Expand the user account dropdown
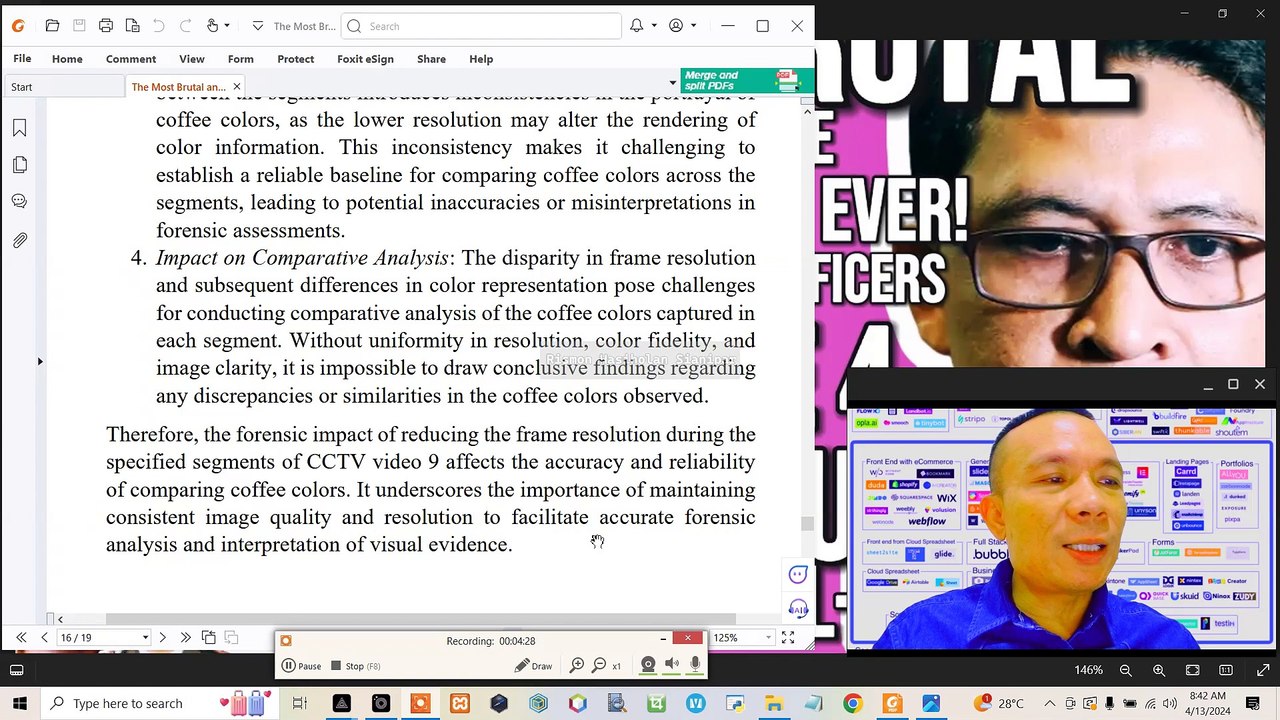Image resolution: width=1280 pixels, height=720 pixels. 692,26
